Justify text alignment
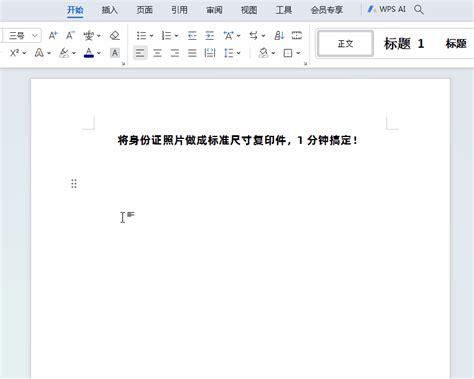 point(192,53)
